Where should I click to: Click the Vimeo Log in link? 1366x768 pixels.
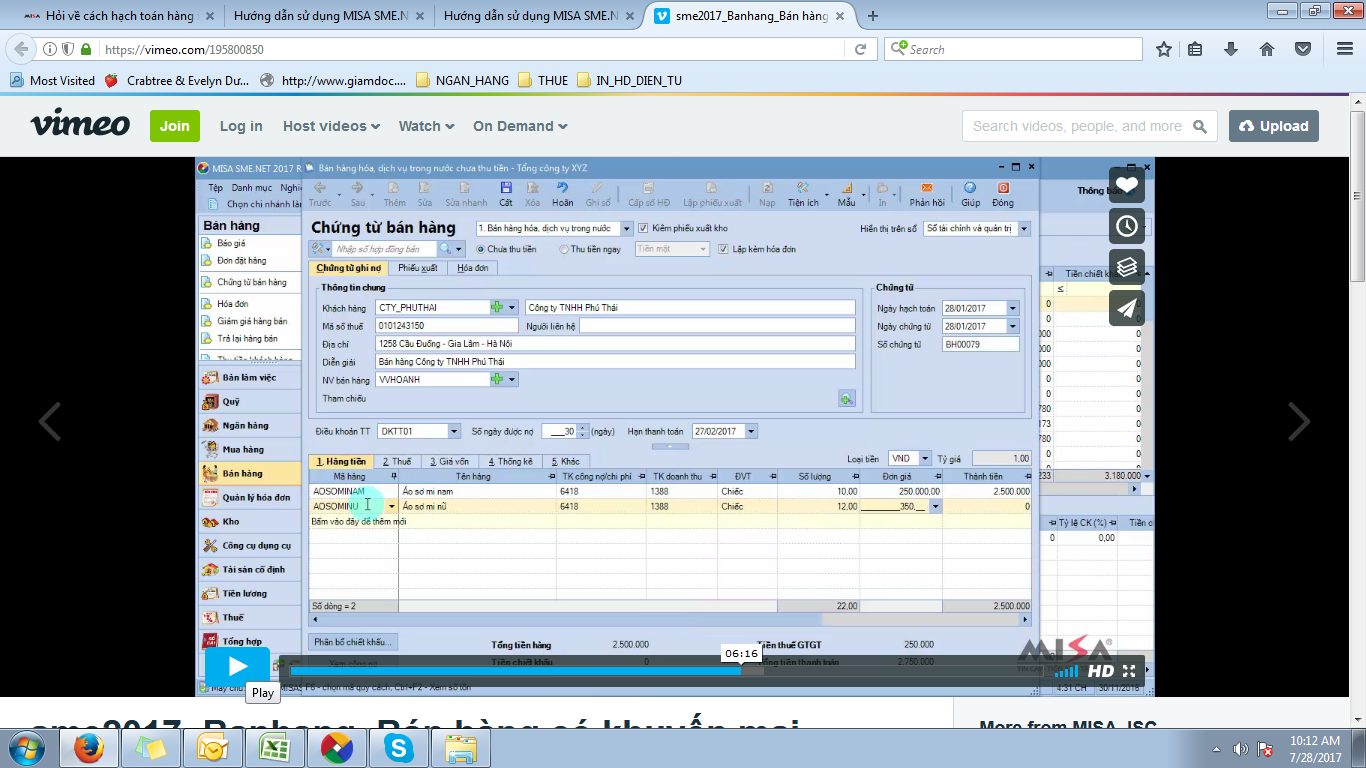[x=241, y=126]
